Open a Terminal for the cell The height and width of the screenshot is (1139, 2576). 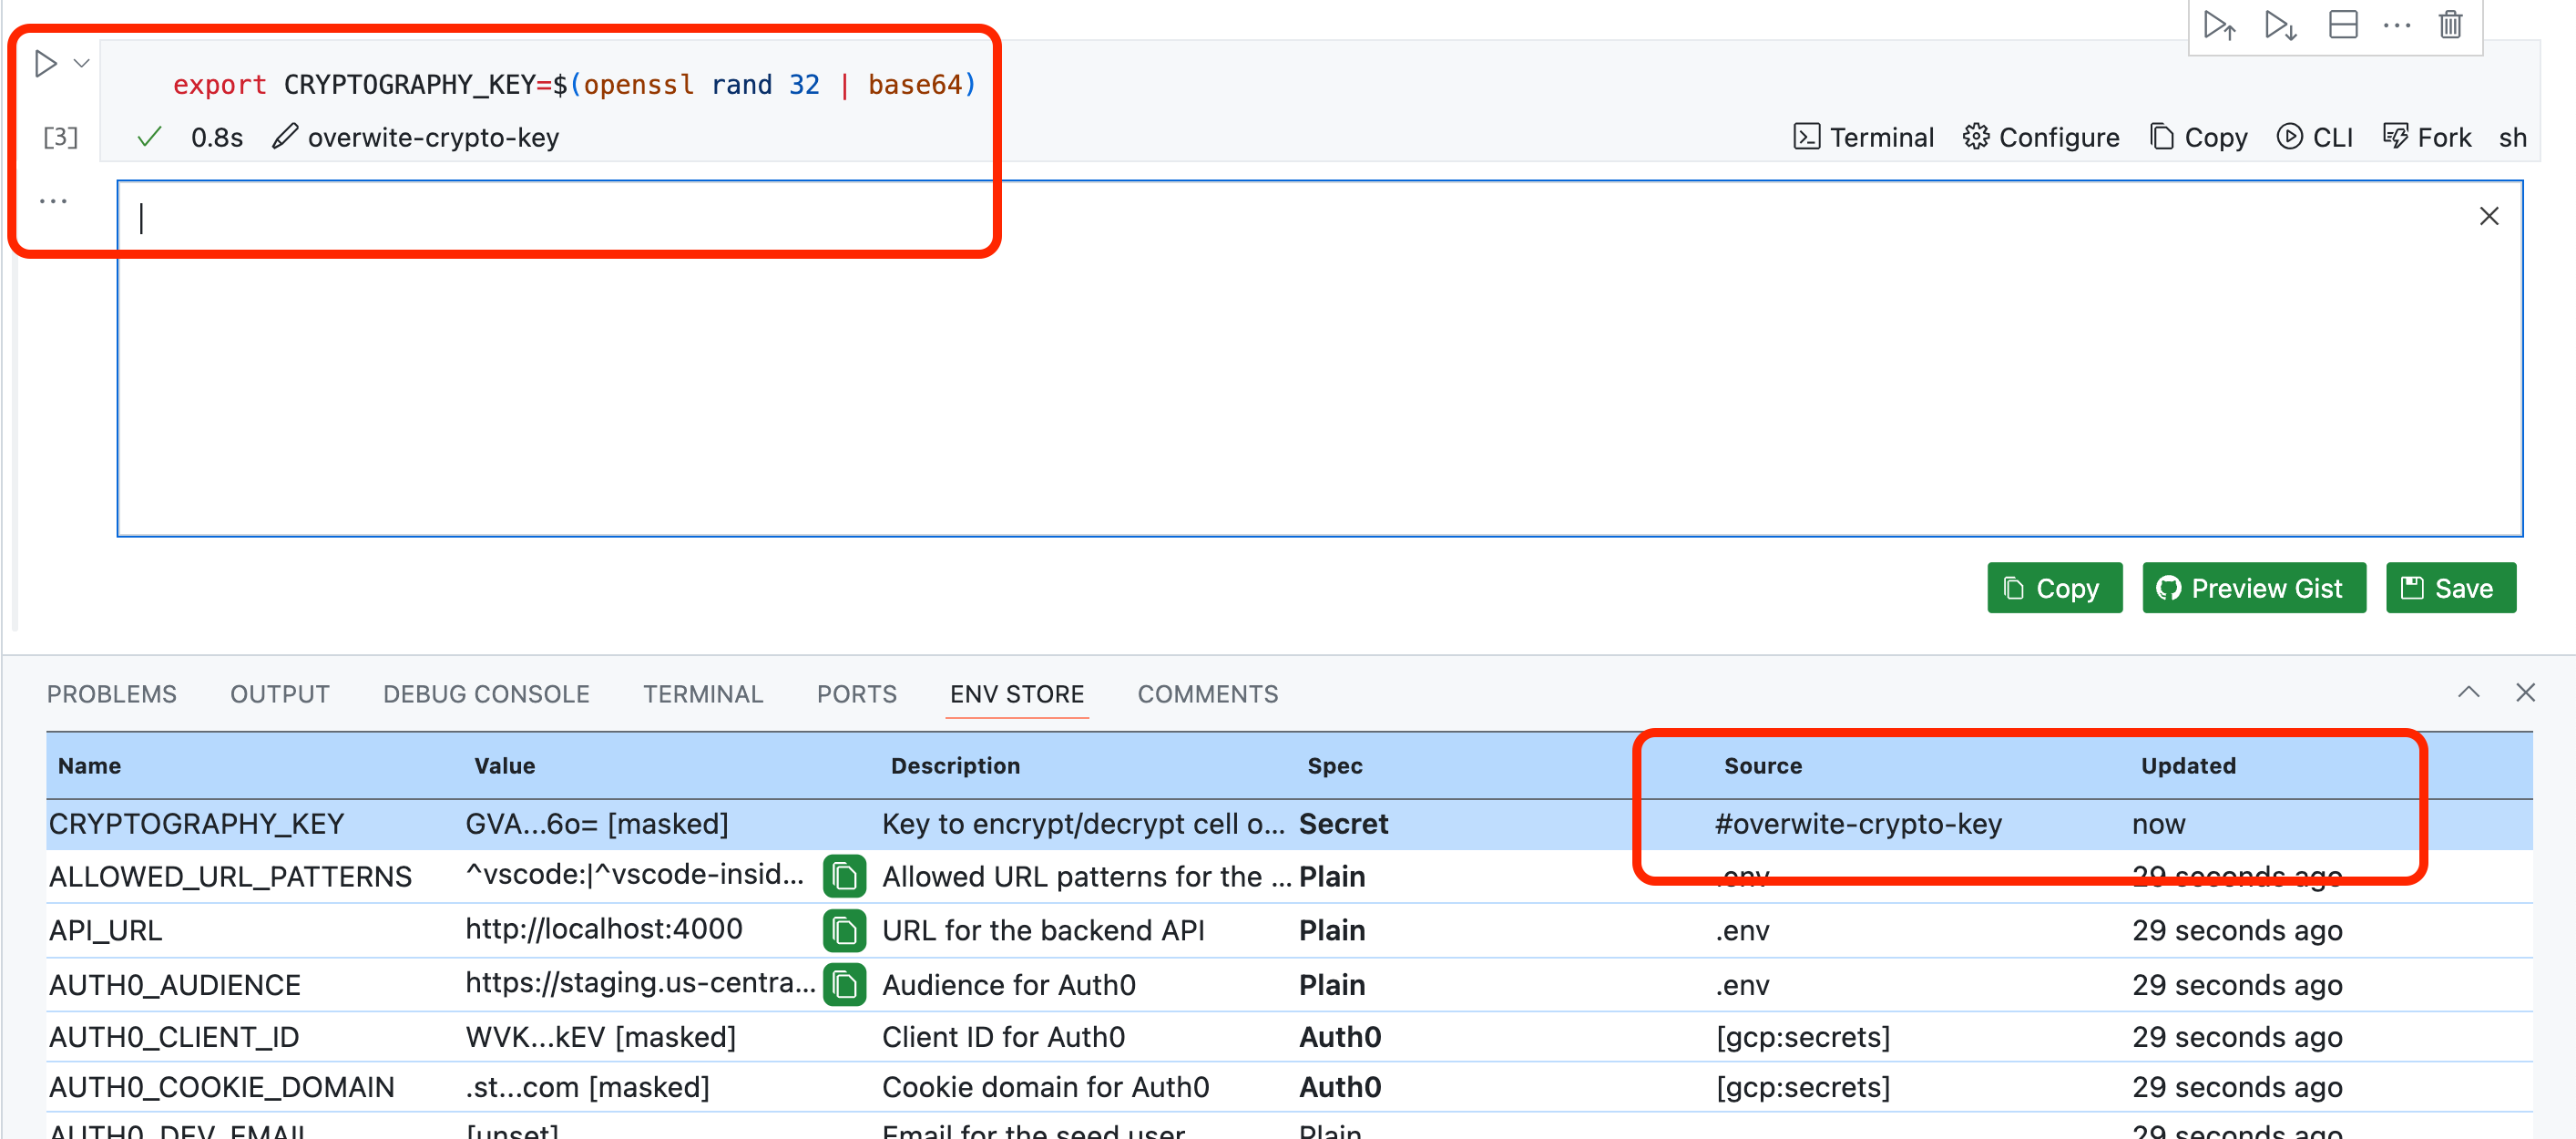click(1863, 137)
